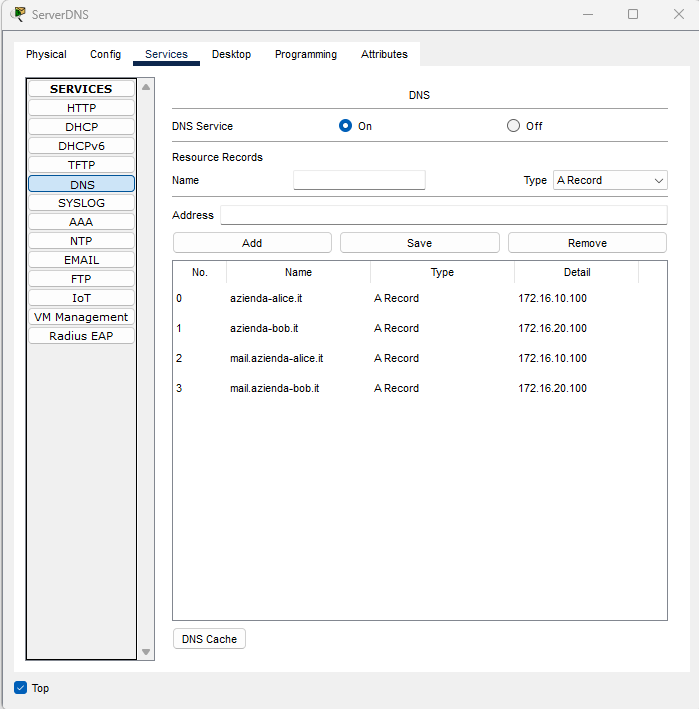
Task: Click the ServerDNS Packet Tracer app icon
Action: [18, 14]
